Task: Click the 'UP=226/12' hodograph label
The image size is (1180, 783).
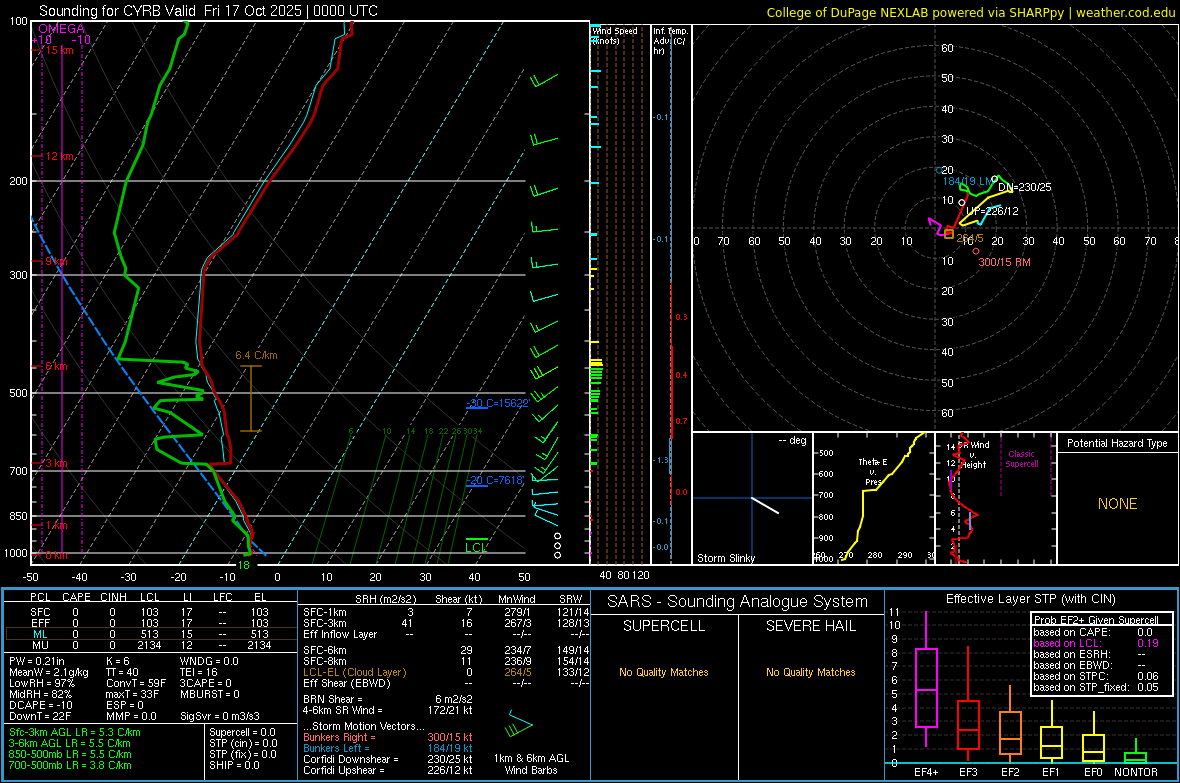Action: tap(992, 212)
